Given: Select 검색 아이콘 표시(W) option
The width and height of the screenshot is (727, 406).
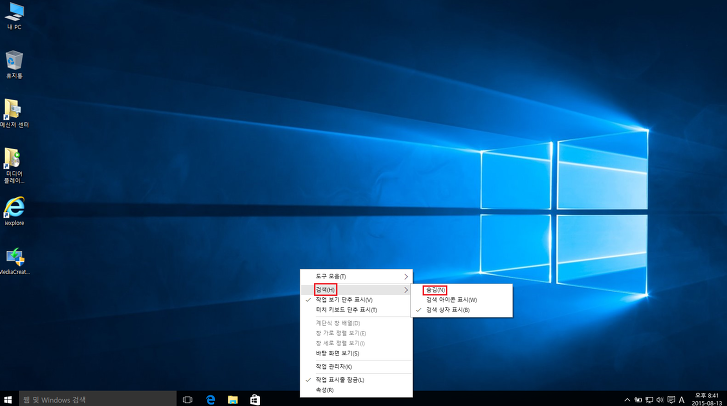Looking at the screenshot, I should click(462, 300).
